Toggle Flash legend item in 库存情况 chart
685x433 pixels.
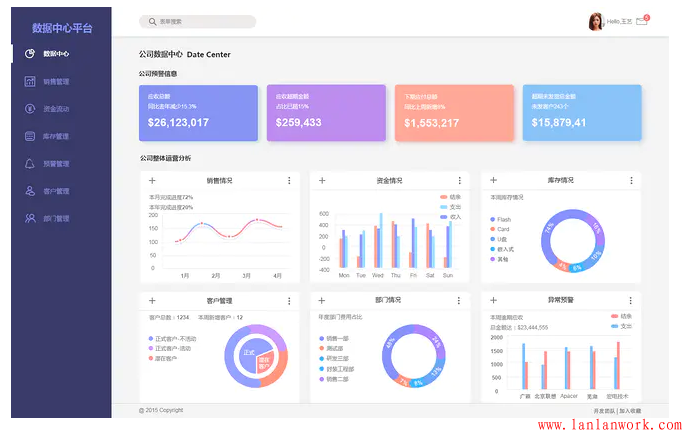click(502, 219)
